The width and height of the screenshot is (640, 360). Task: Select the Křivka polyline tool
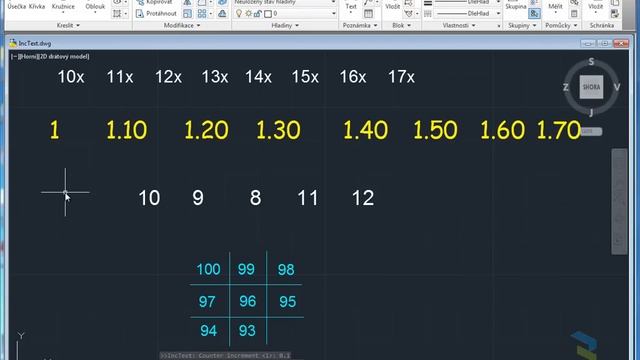37,7
